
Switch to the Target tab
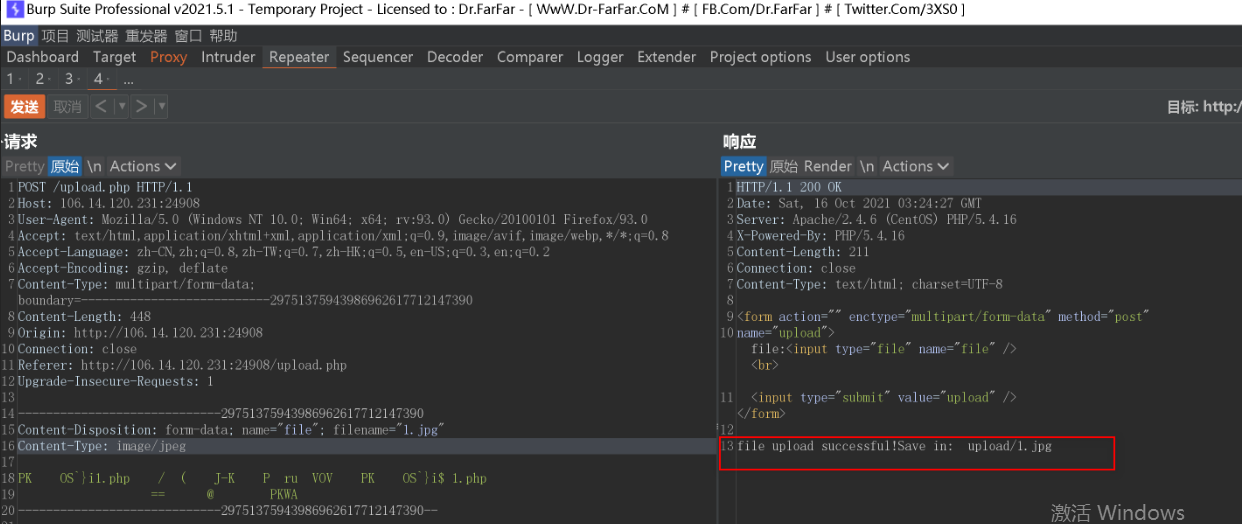tap(114, 57)
